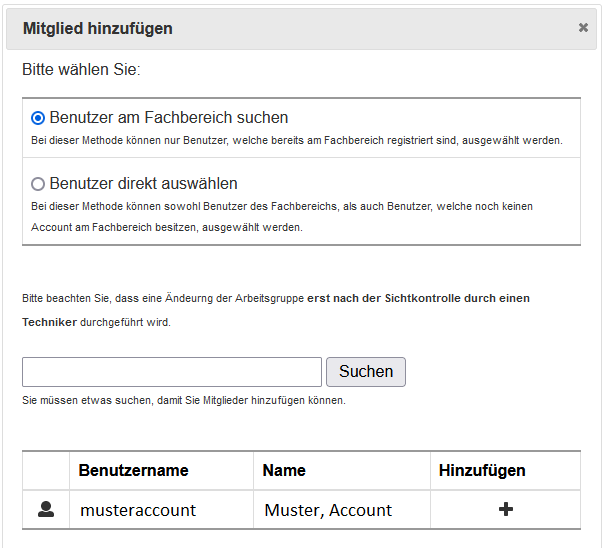Screen dimensions: 606x548
Task: Click the Benutzername column header
Action: pyautogui.click(x=134, y=470)
